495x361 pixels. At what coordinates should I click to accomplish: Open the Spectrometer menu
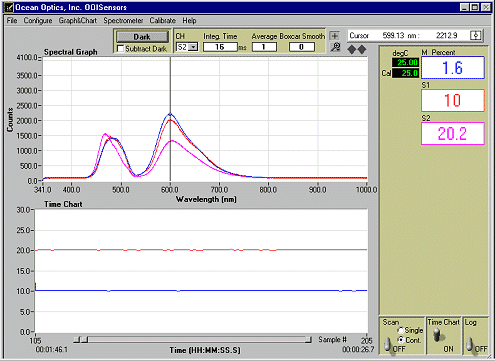coord(123,21)
